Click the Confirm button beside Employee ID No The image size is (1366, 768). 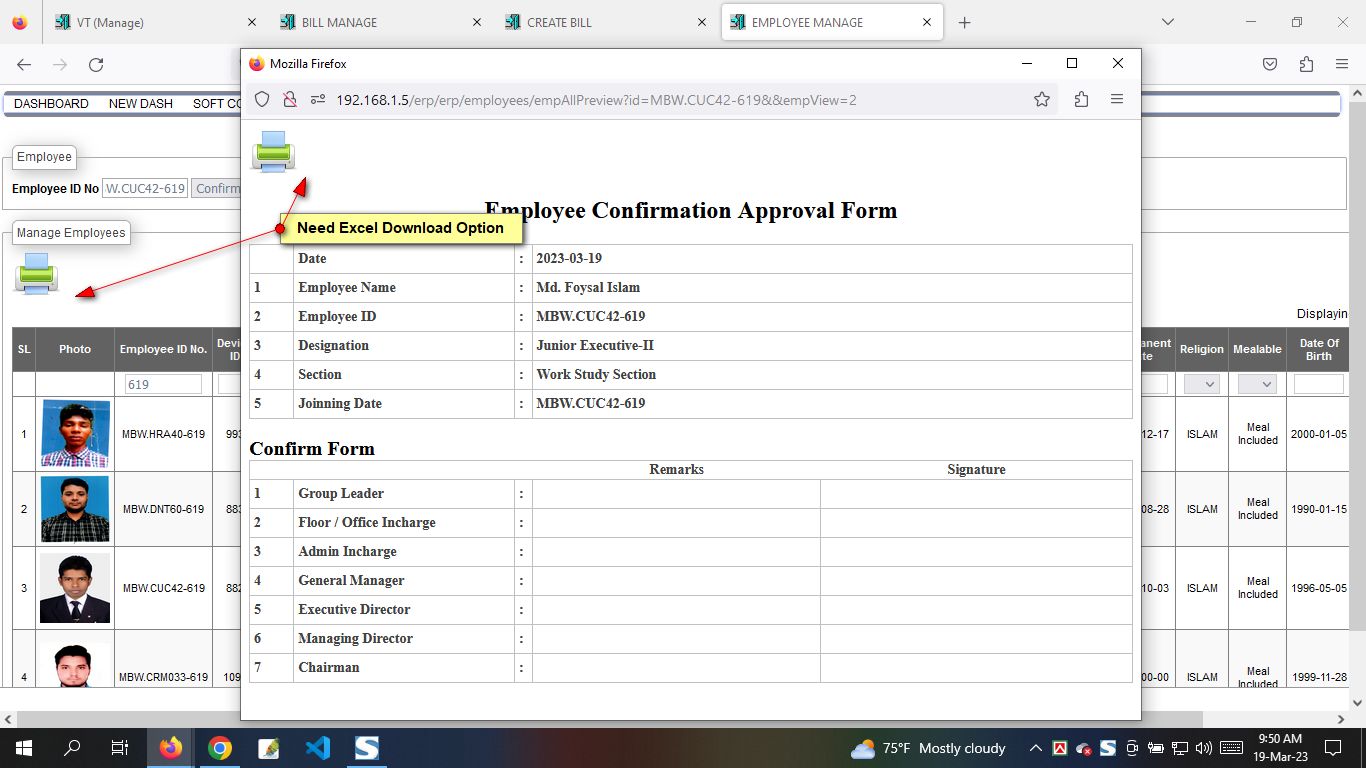[x=216, y=189]
